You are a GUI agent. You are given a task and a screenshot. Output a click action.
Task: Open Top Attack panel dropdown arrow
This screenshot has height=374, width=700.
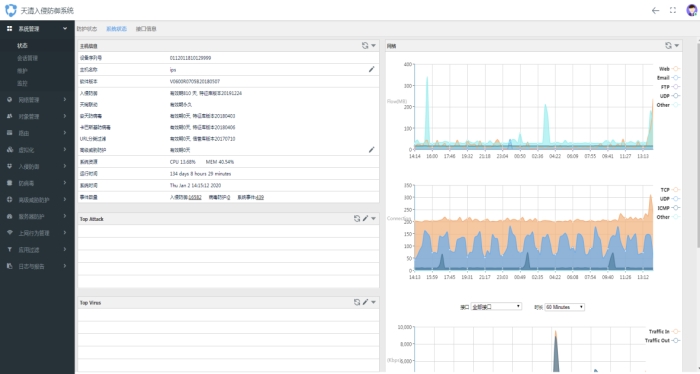point(374,218)
